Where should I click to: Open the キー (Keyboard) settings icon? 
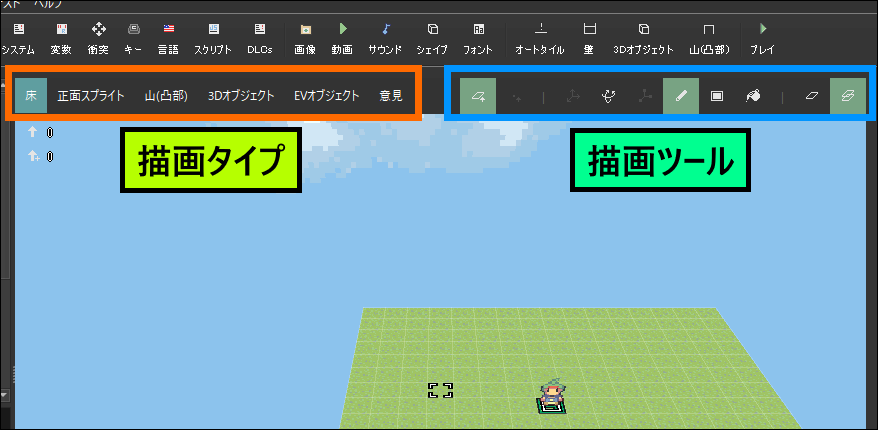pyautogui.click(x=133, y=36)
